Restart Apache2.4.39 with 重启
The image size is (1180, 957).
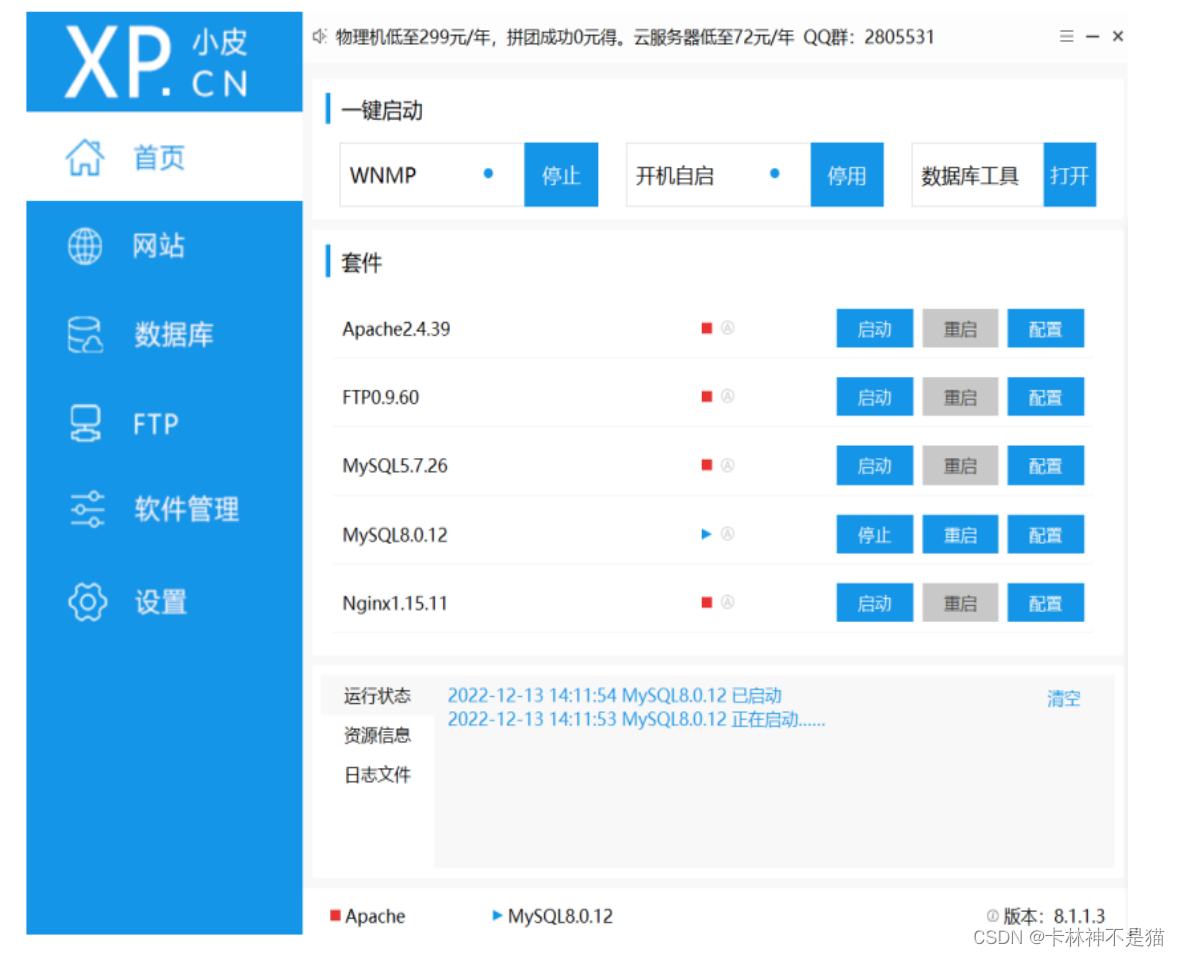(x=960, y=328)
